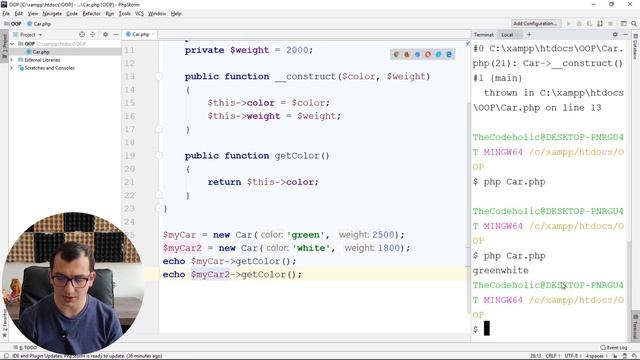Click cursor position indicator in status bar
Screen dimensions: 640x360
(x=535, y=356)
